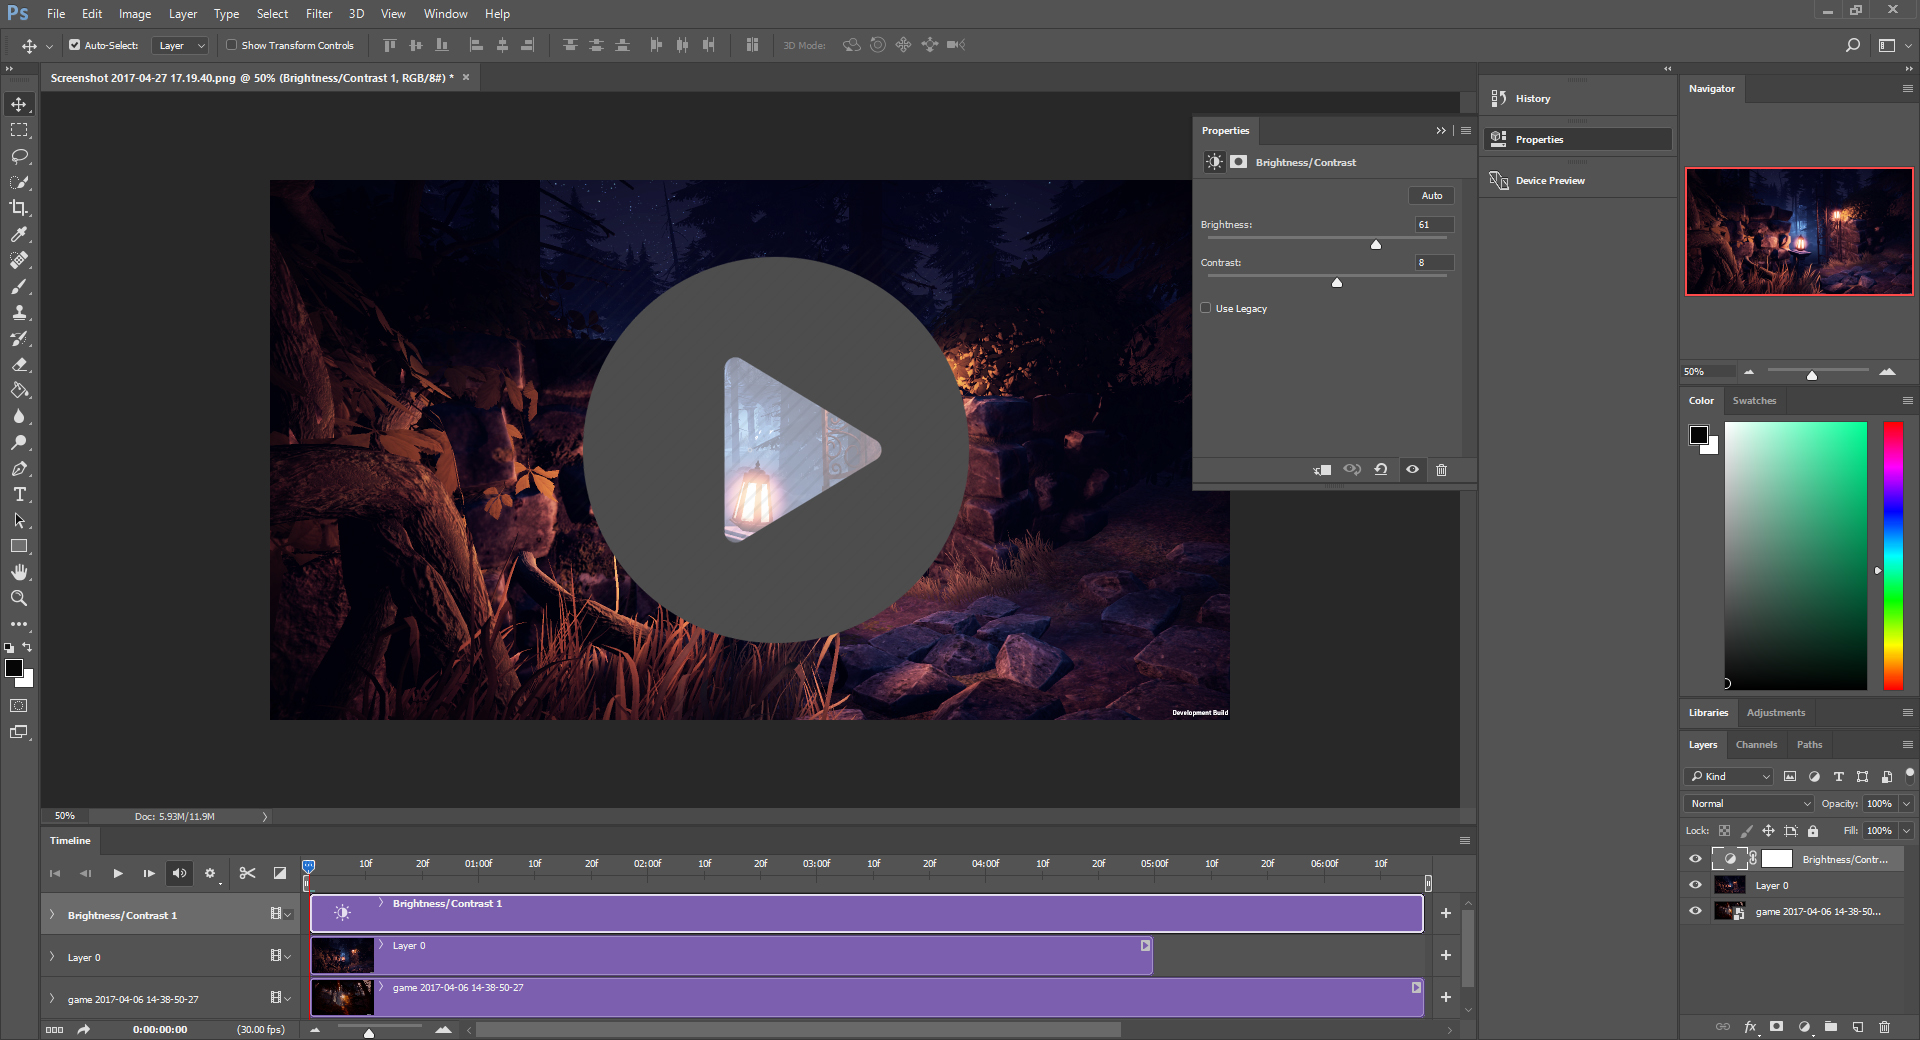The height and width of the screenshot is (1040, 1920).
Task: Select the Clone Stamp tool
Action: pyautogui.click(x=19, y=312)
